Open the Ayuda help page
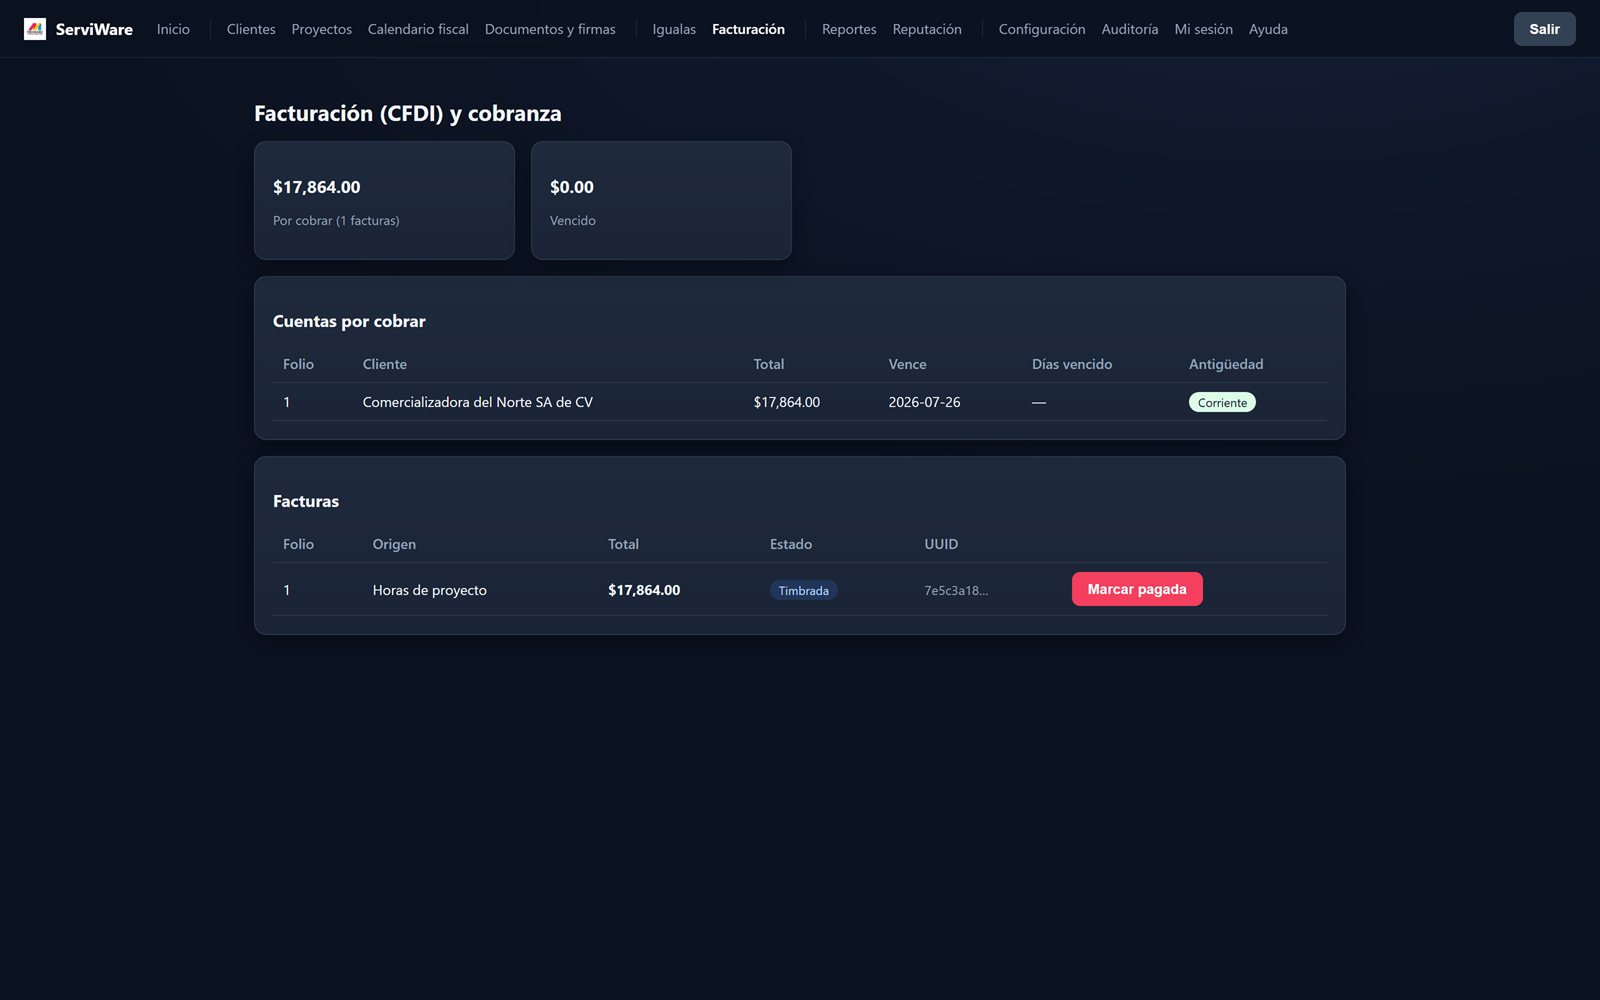The image size is (1600, 1000). tap(1268, 29)
